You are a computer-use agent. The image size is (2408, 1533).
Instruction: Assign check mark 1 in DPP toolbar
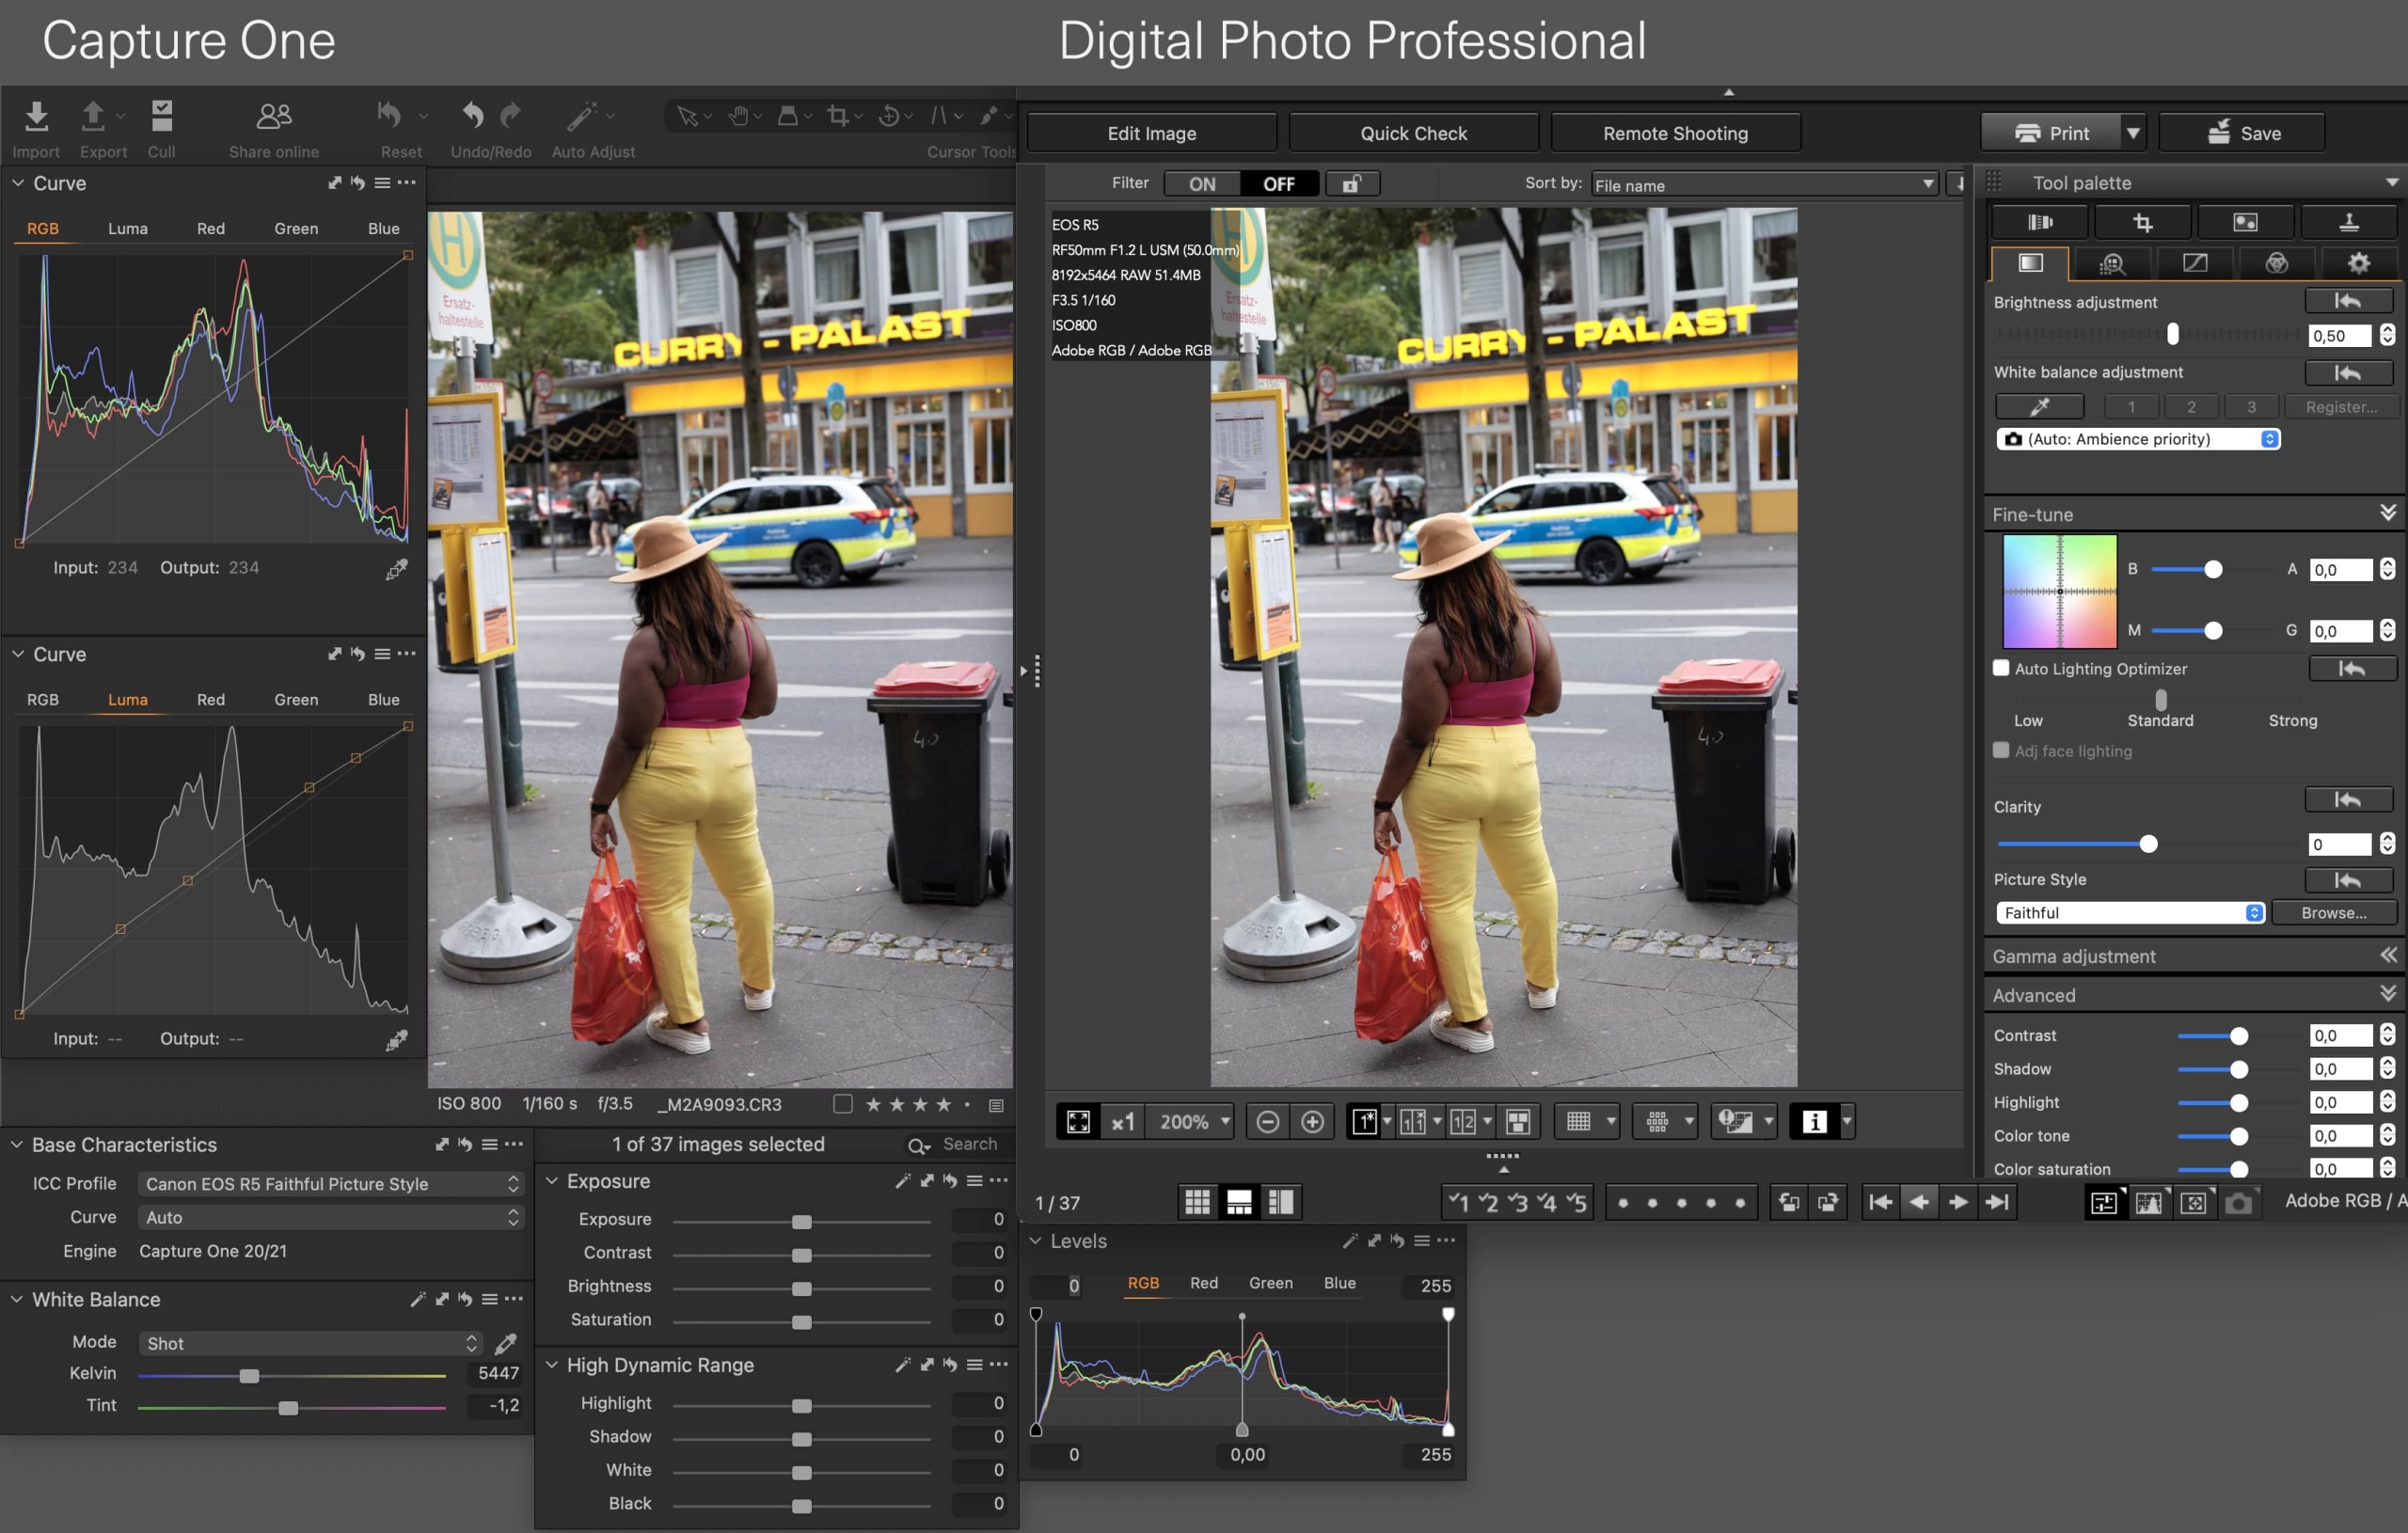(x=1458, y=1202)
